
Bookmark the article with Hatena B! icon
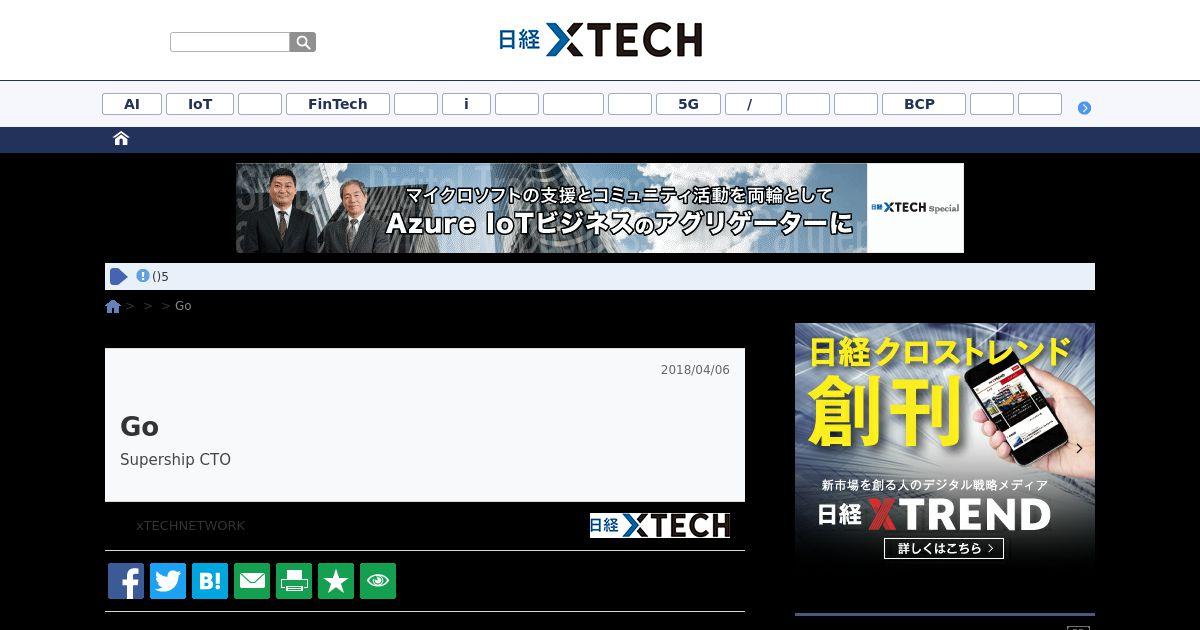click(210, 581)
